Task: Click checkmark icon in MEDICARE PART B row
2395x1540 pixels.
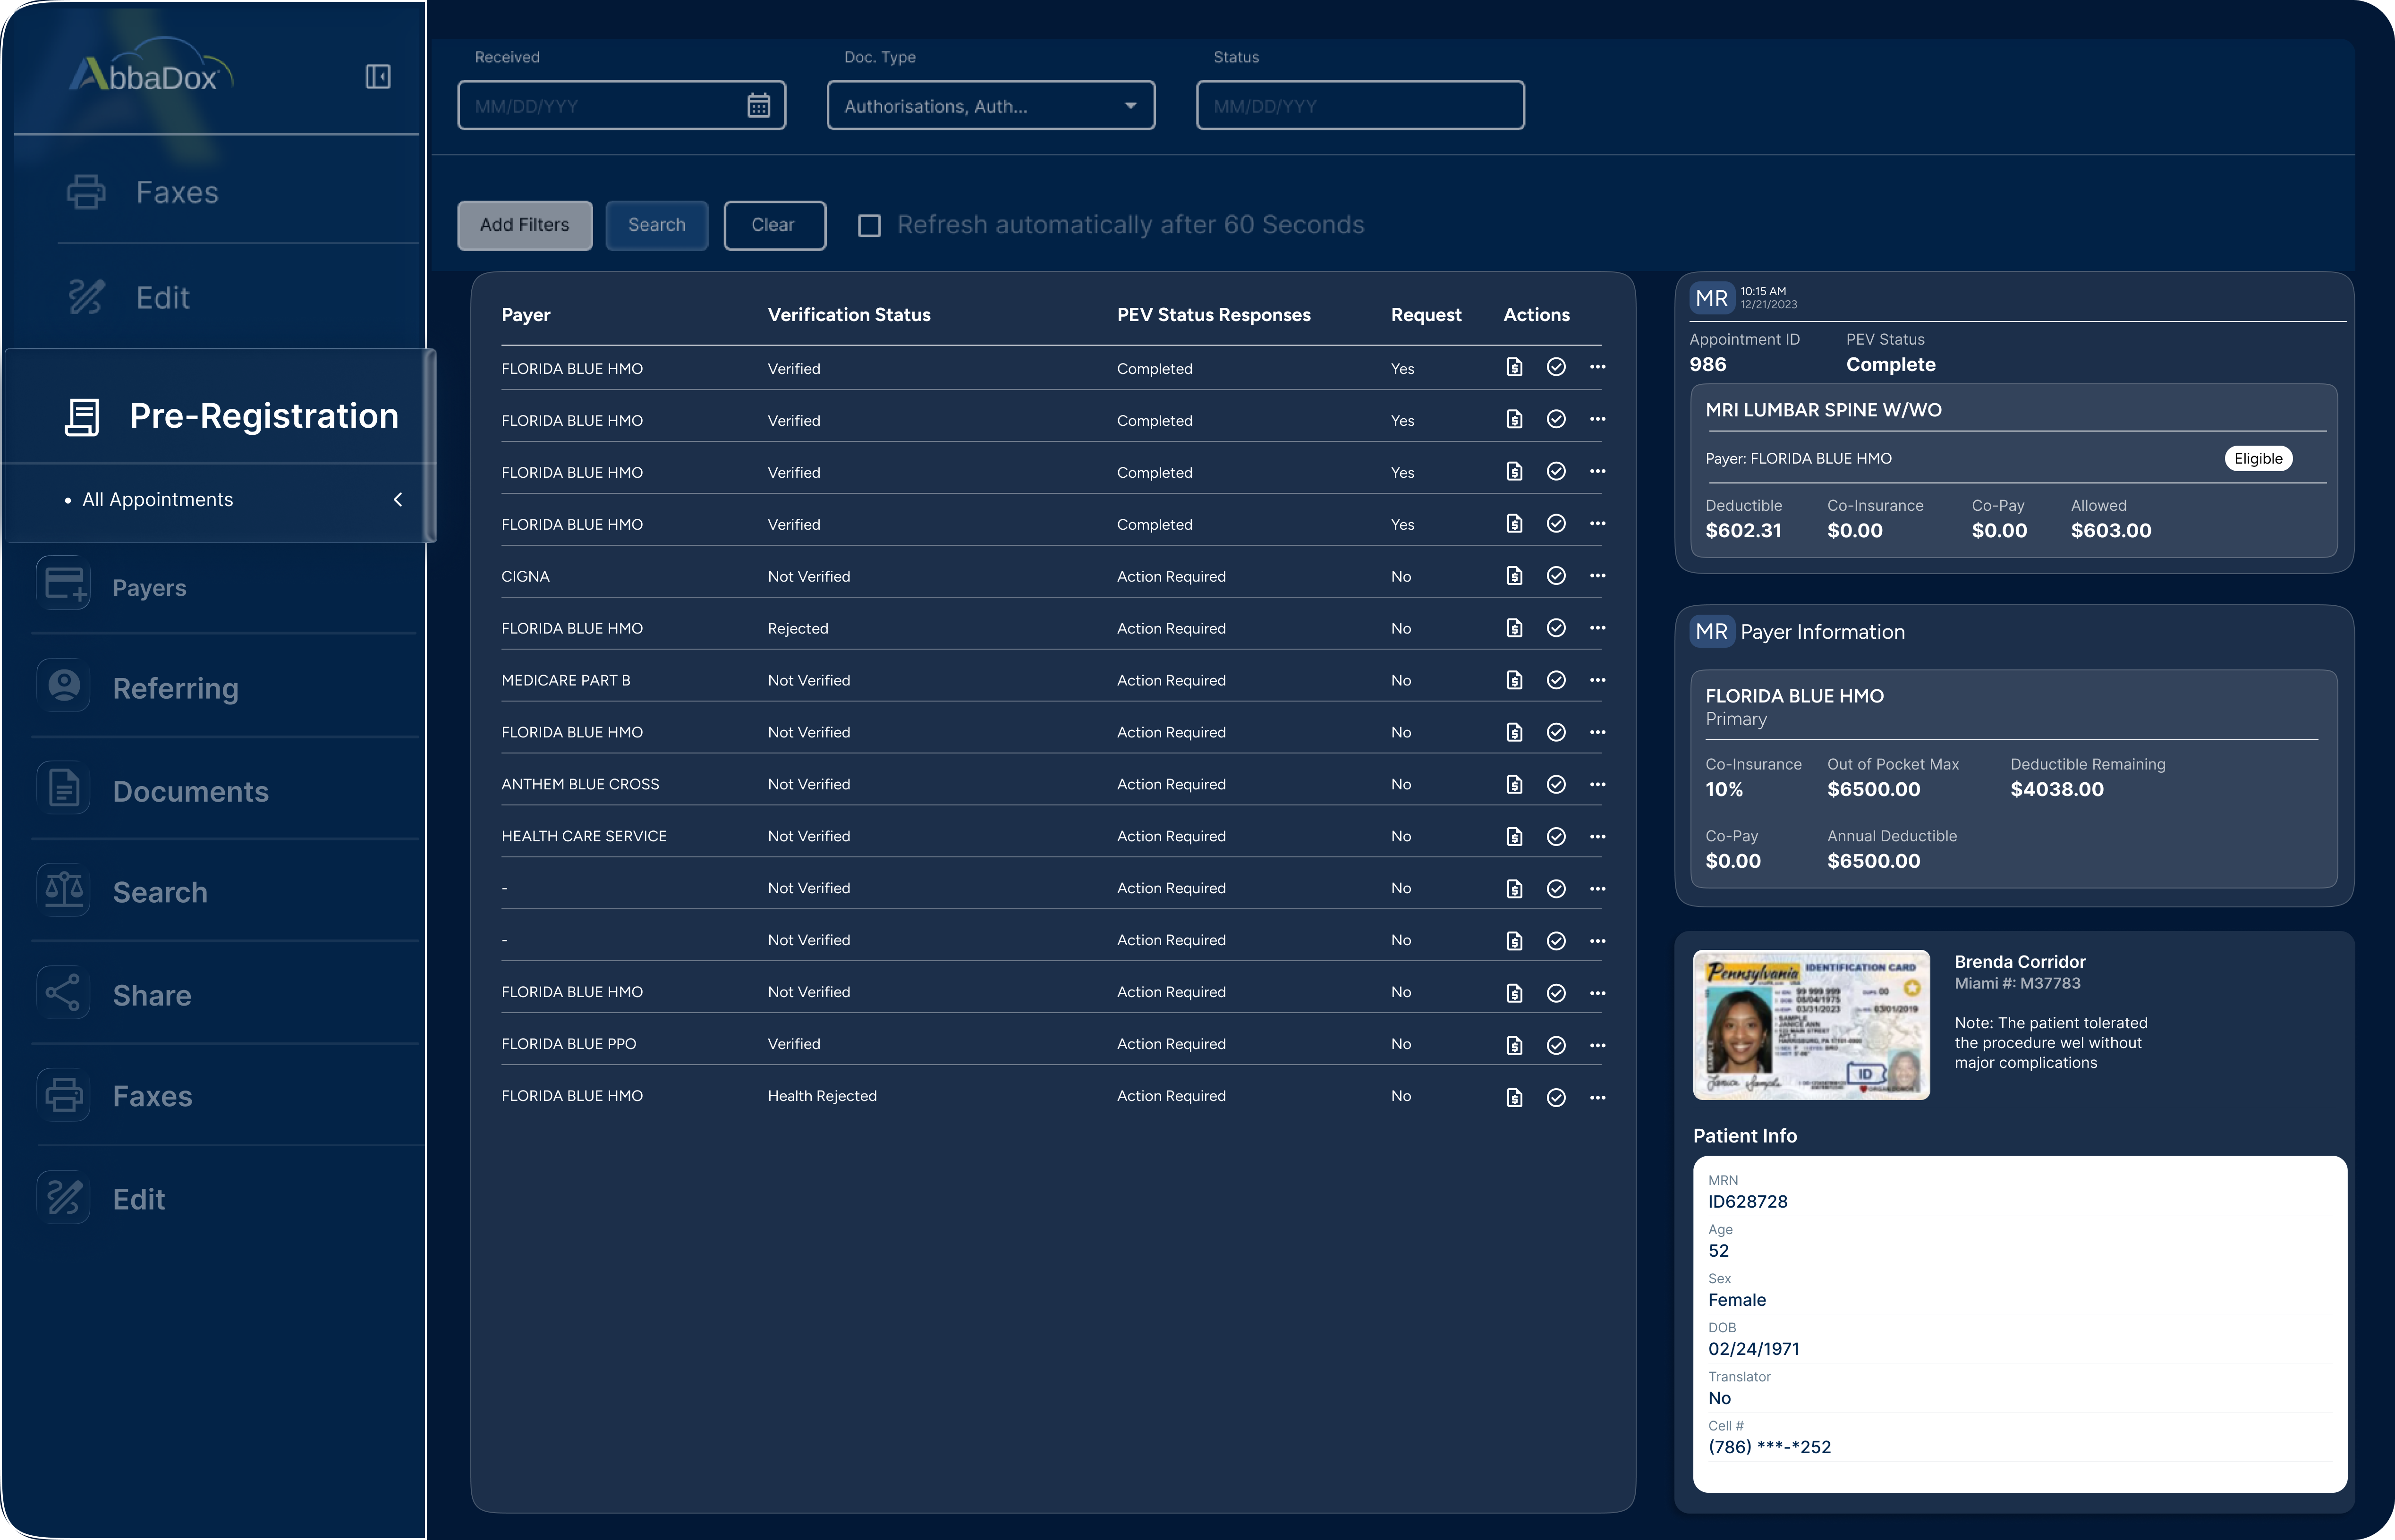Action: 1556,680
